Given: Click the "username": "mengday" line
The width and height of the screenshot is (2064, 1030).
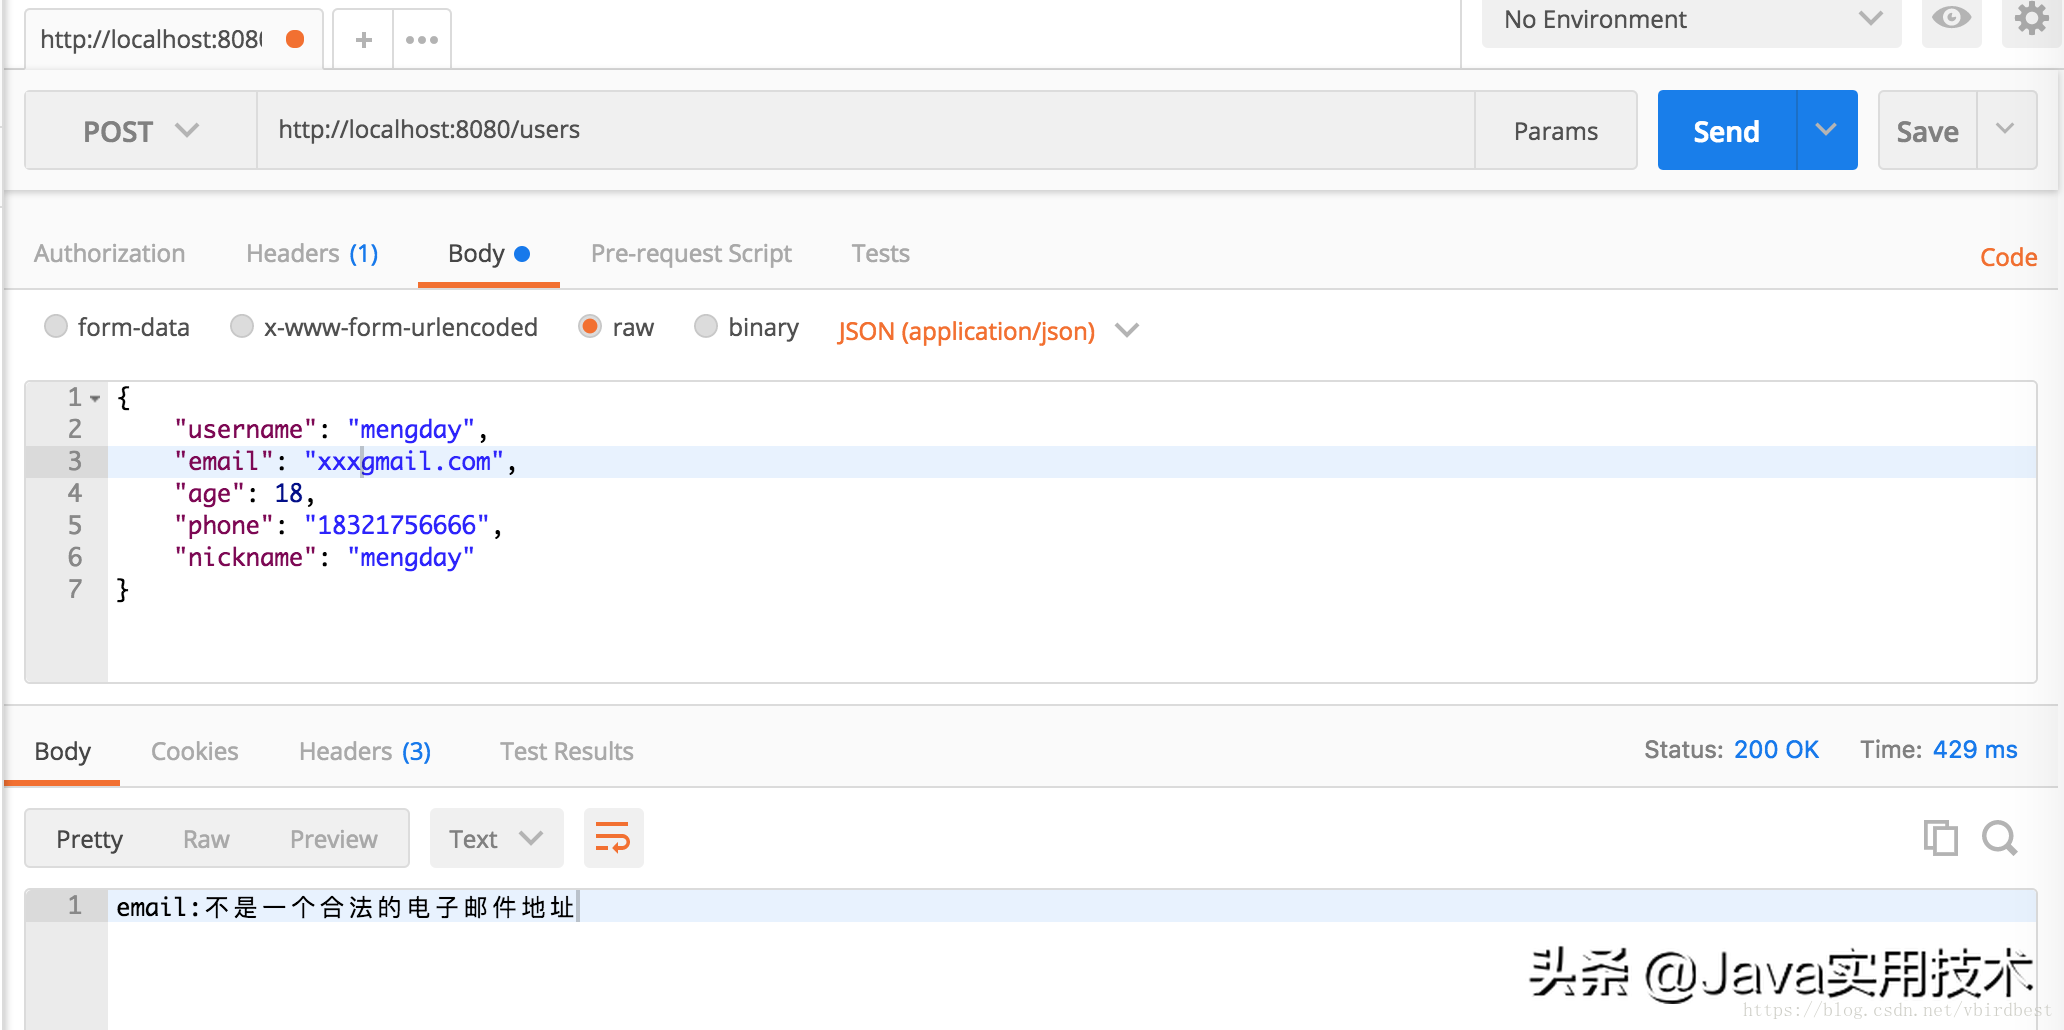Looking at the screenshot, I should point(331,429).
